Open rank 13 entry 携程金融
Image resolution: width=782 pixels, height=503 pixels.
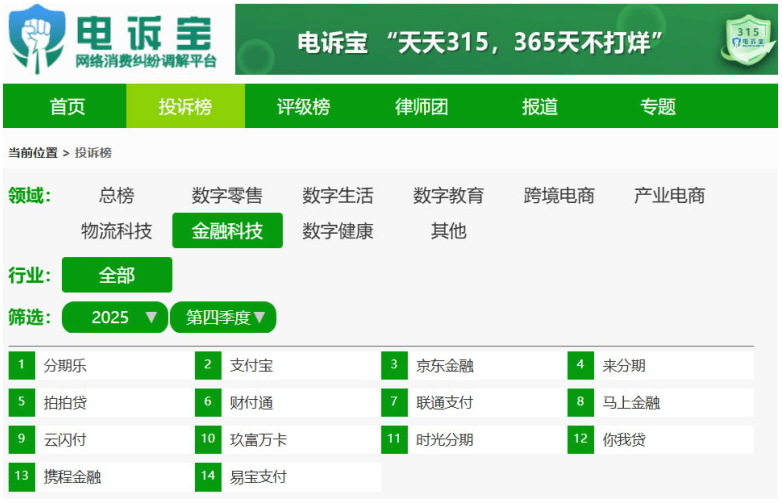101,477
